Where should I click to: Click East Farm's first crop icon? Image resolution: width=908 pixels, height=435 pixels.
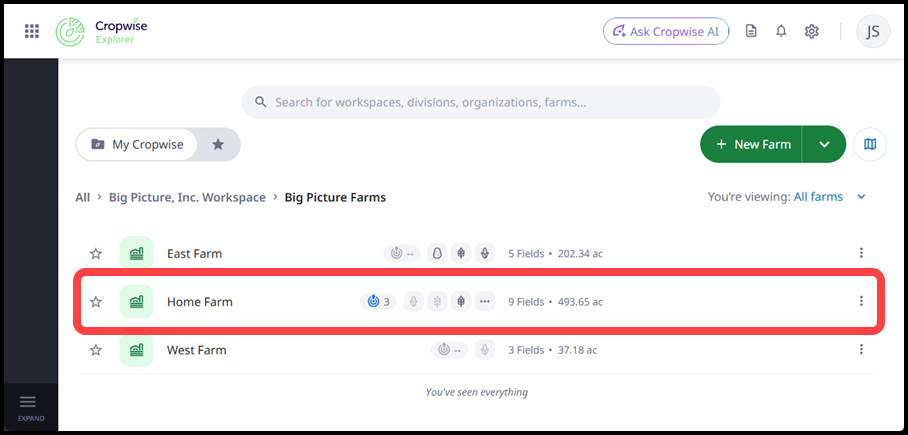point(437,253)
